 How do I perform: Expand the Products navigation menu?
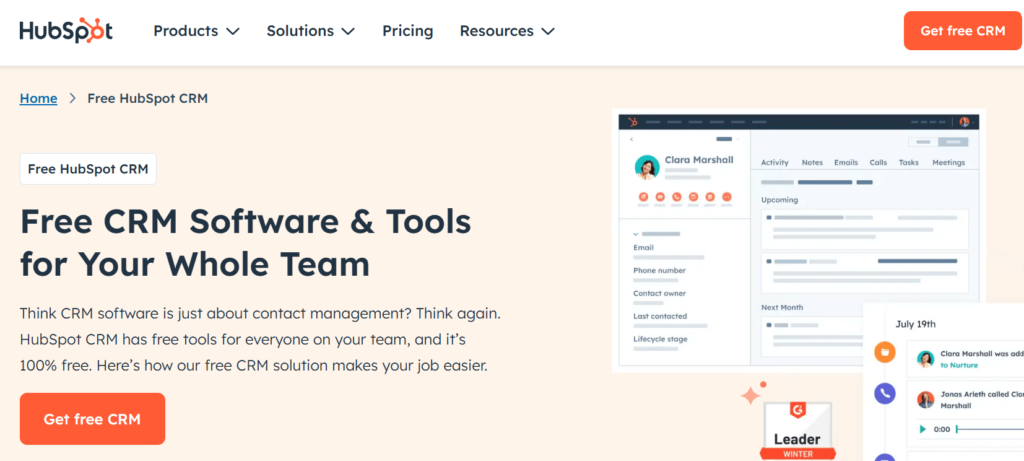pyautogui.click(x=196, y=31)
